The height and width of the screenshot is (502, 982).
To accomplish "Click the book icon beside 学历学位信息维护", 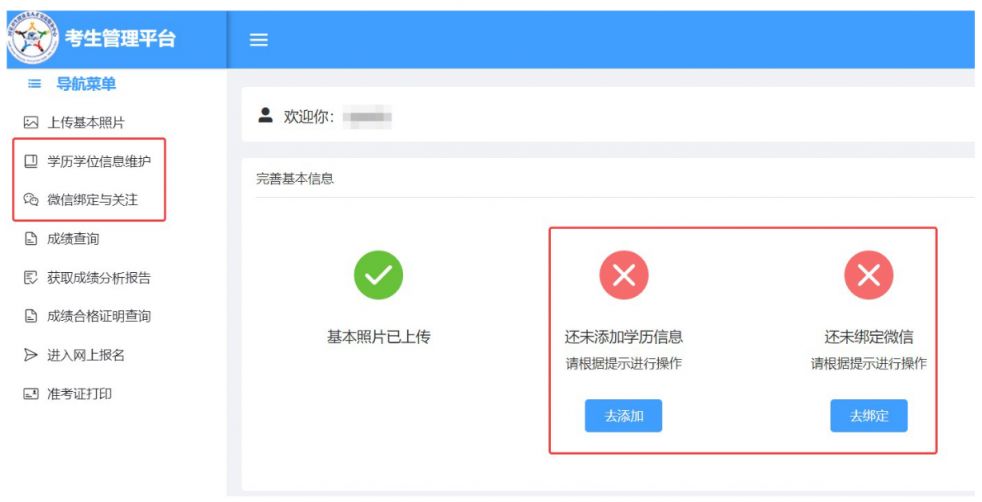I will (31, 161).
